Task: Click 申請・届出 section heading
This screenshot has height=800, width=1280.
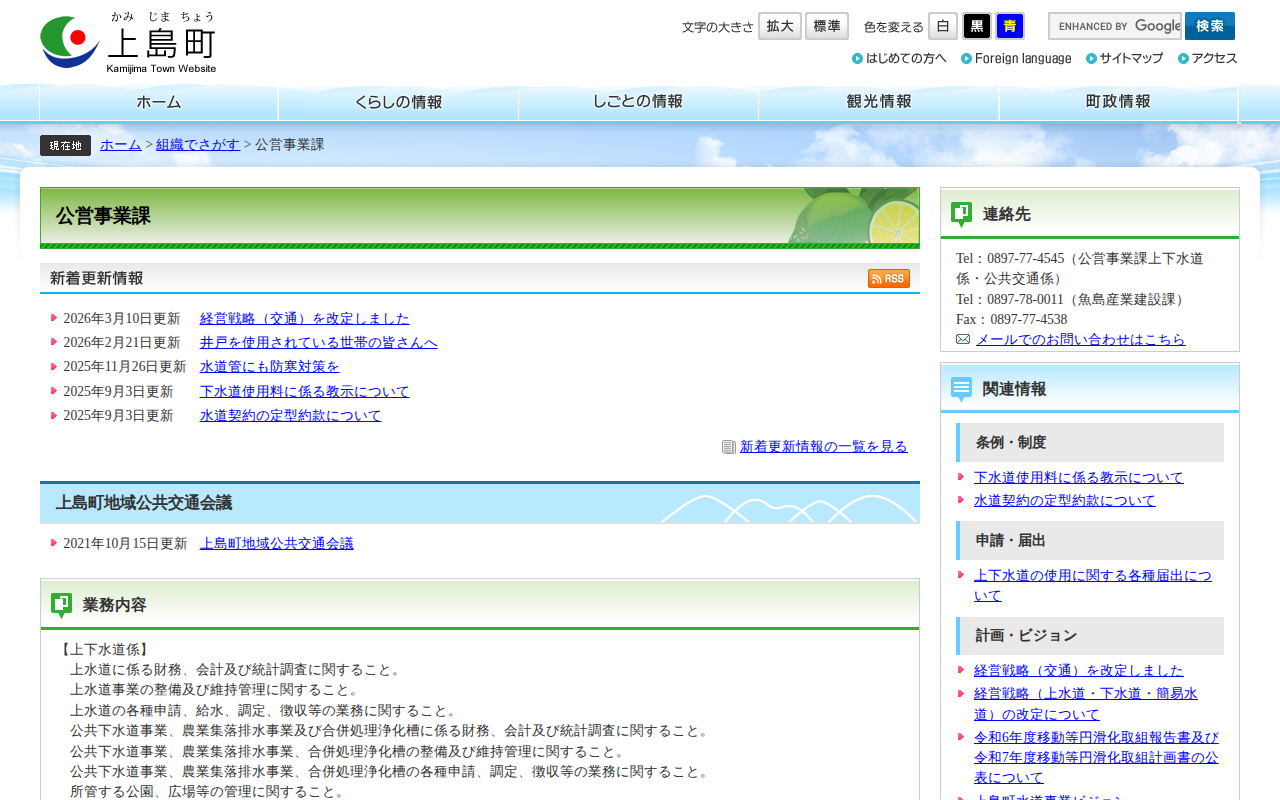Action: click(1090, 540)
